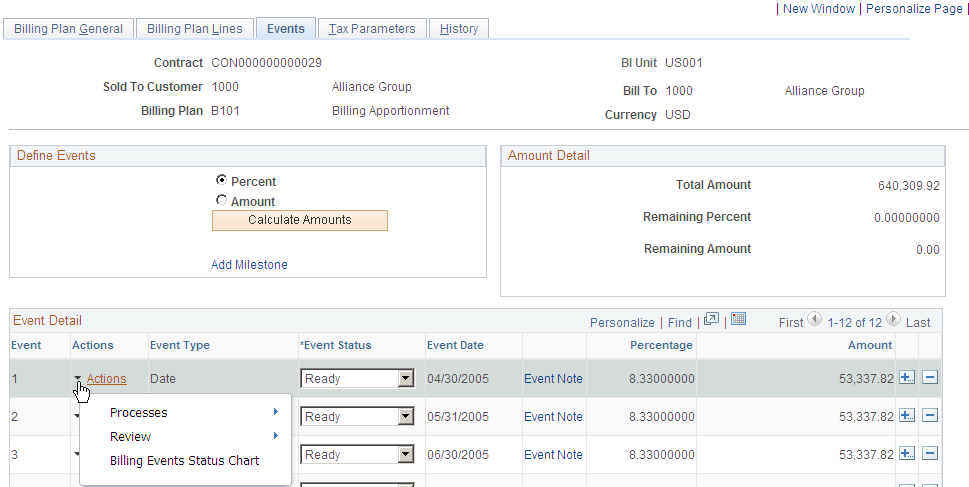Sort by the Event Date column header
Viewport: 969px width, 487px height.
(x=455, y=345)
